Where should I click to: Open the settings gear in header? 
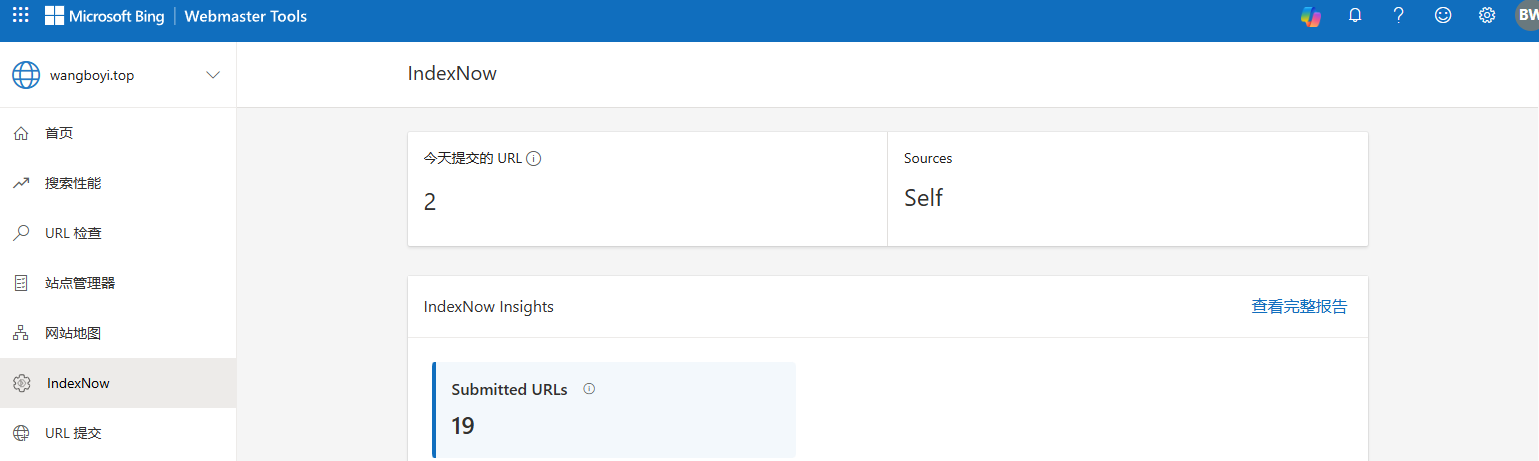[1487, 16]
